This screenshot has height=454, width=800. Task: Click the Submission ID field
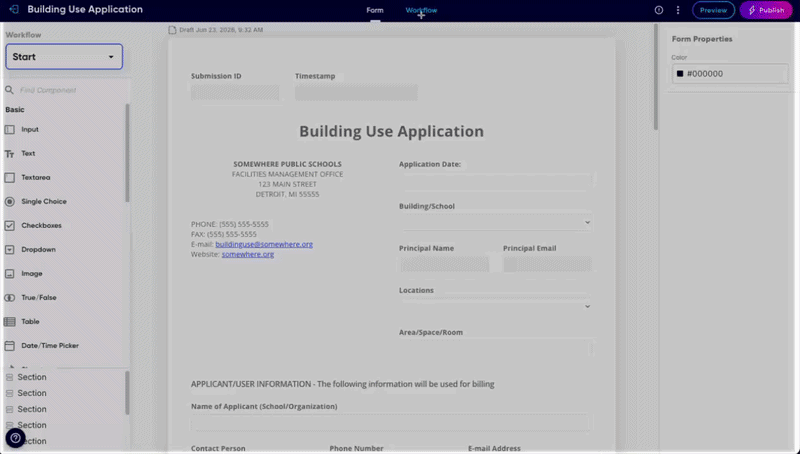(x=235, y=92)
